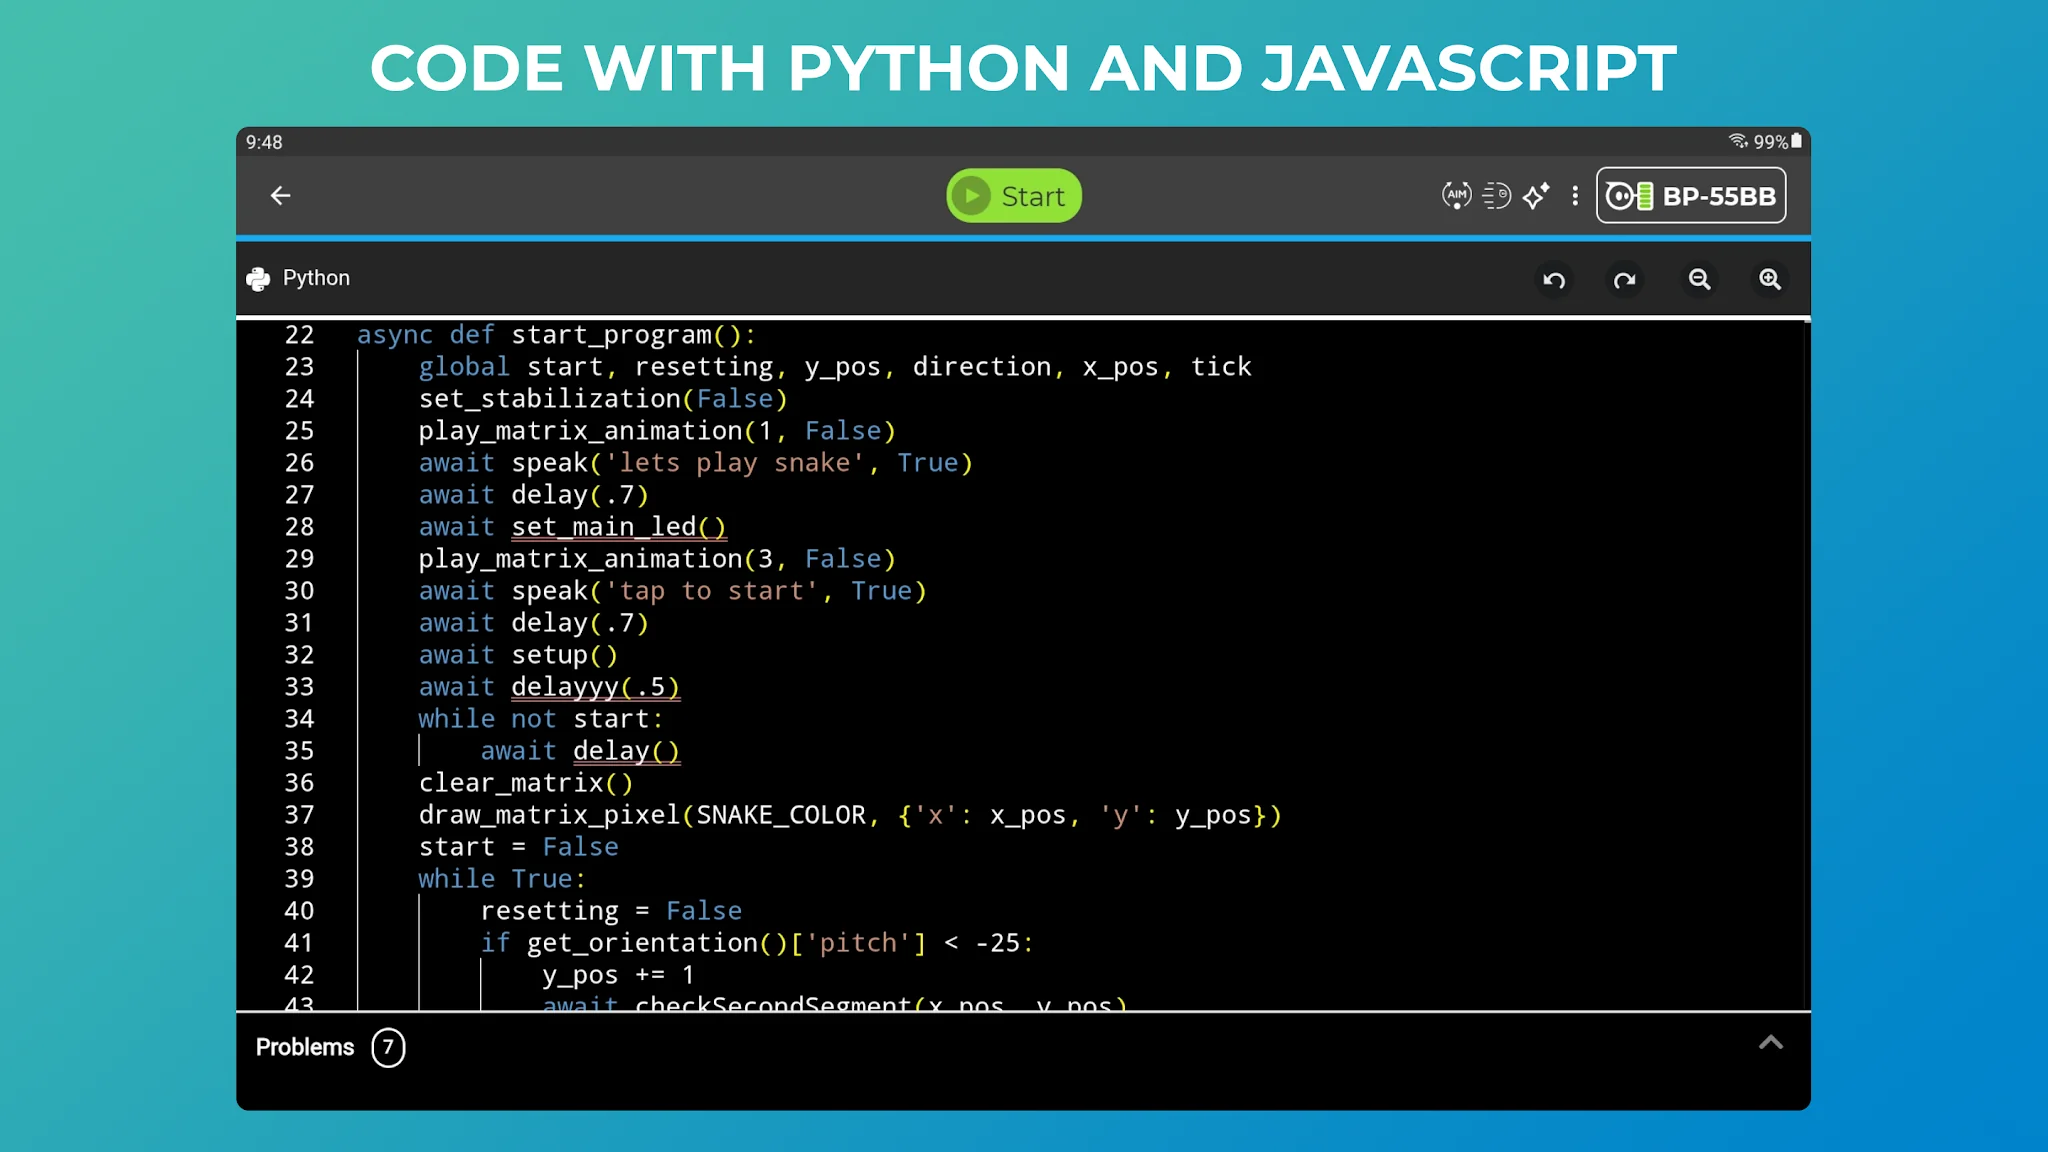Tap the Python logo icon
Viewport: 2048px width, 1152px height.
(258, 279)
